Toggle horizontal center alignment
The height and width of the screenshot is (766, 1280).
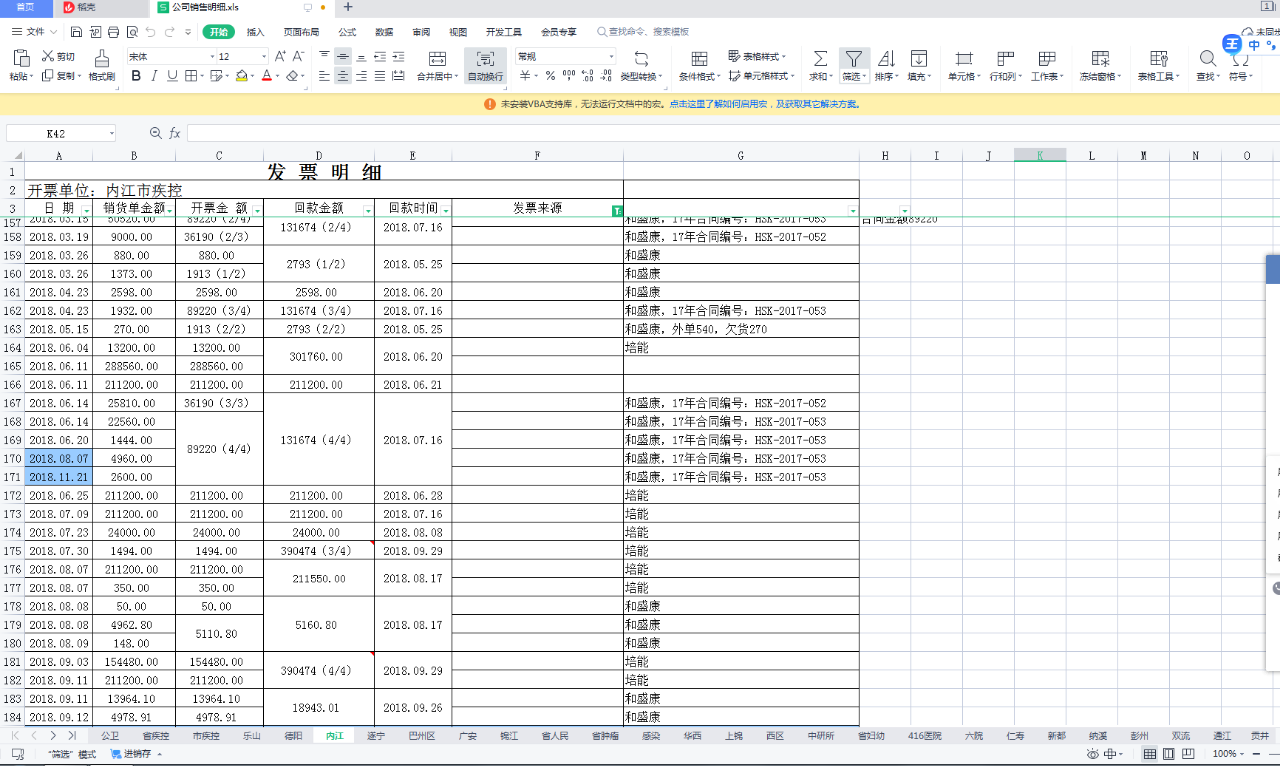click(343, 76)
